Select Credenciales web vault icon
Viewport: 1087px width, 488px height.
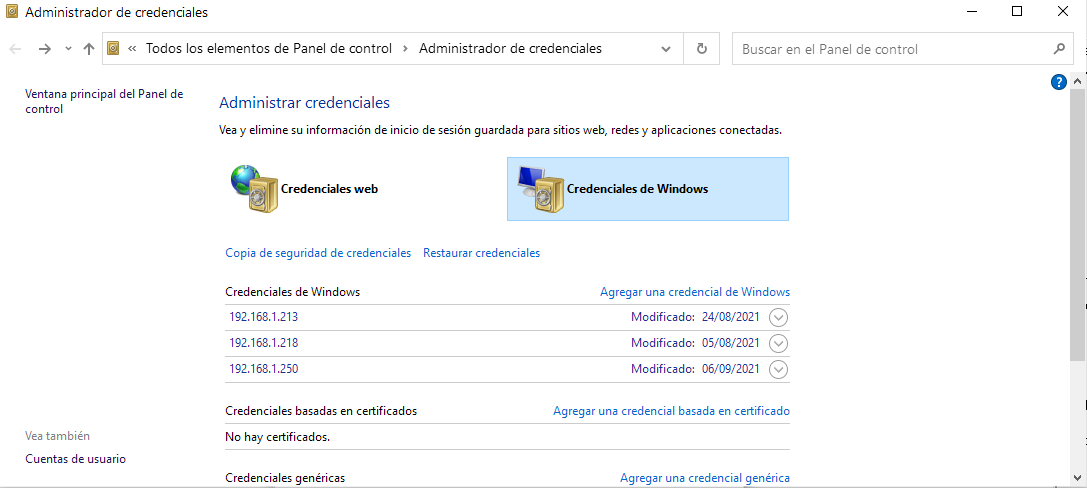click(x=253, y=189)
